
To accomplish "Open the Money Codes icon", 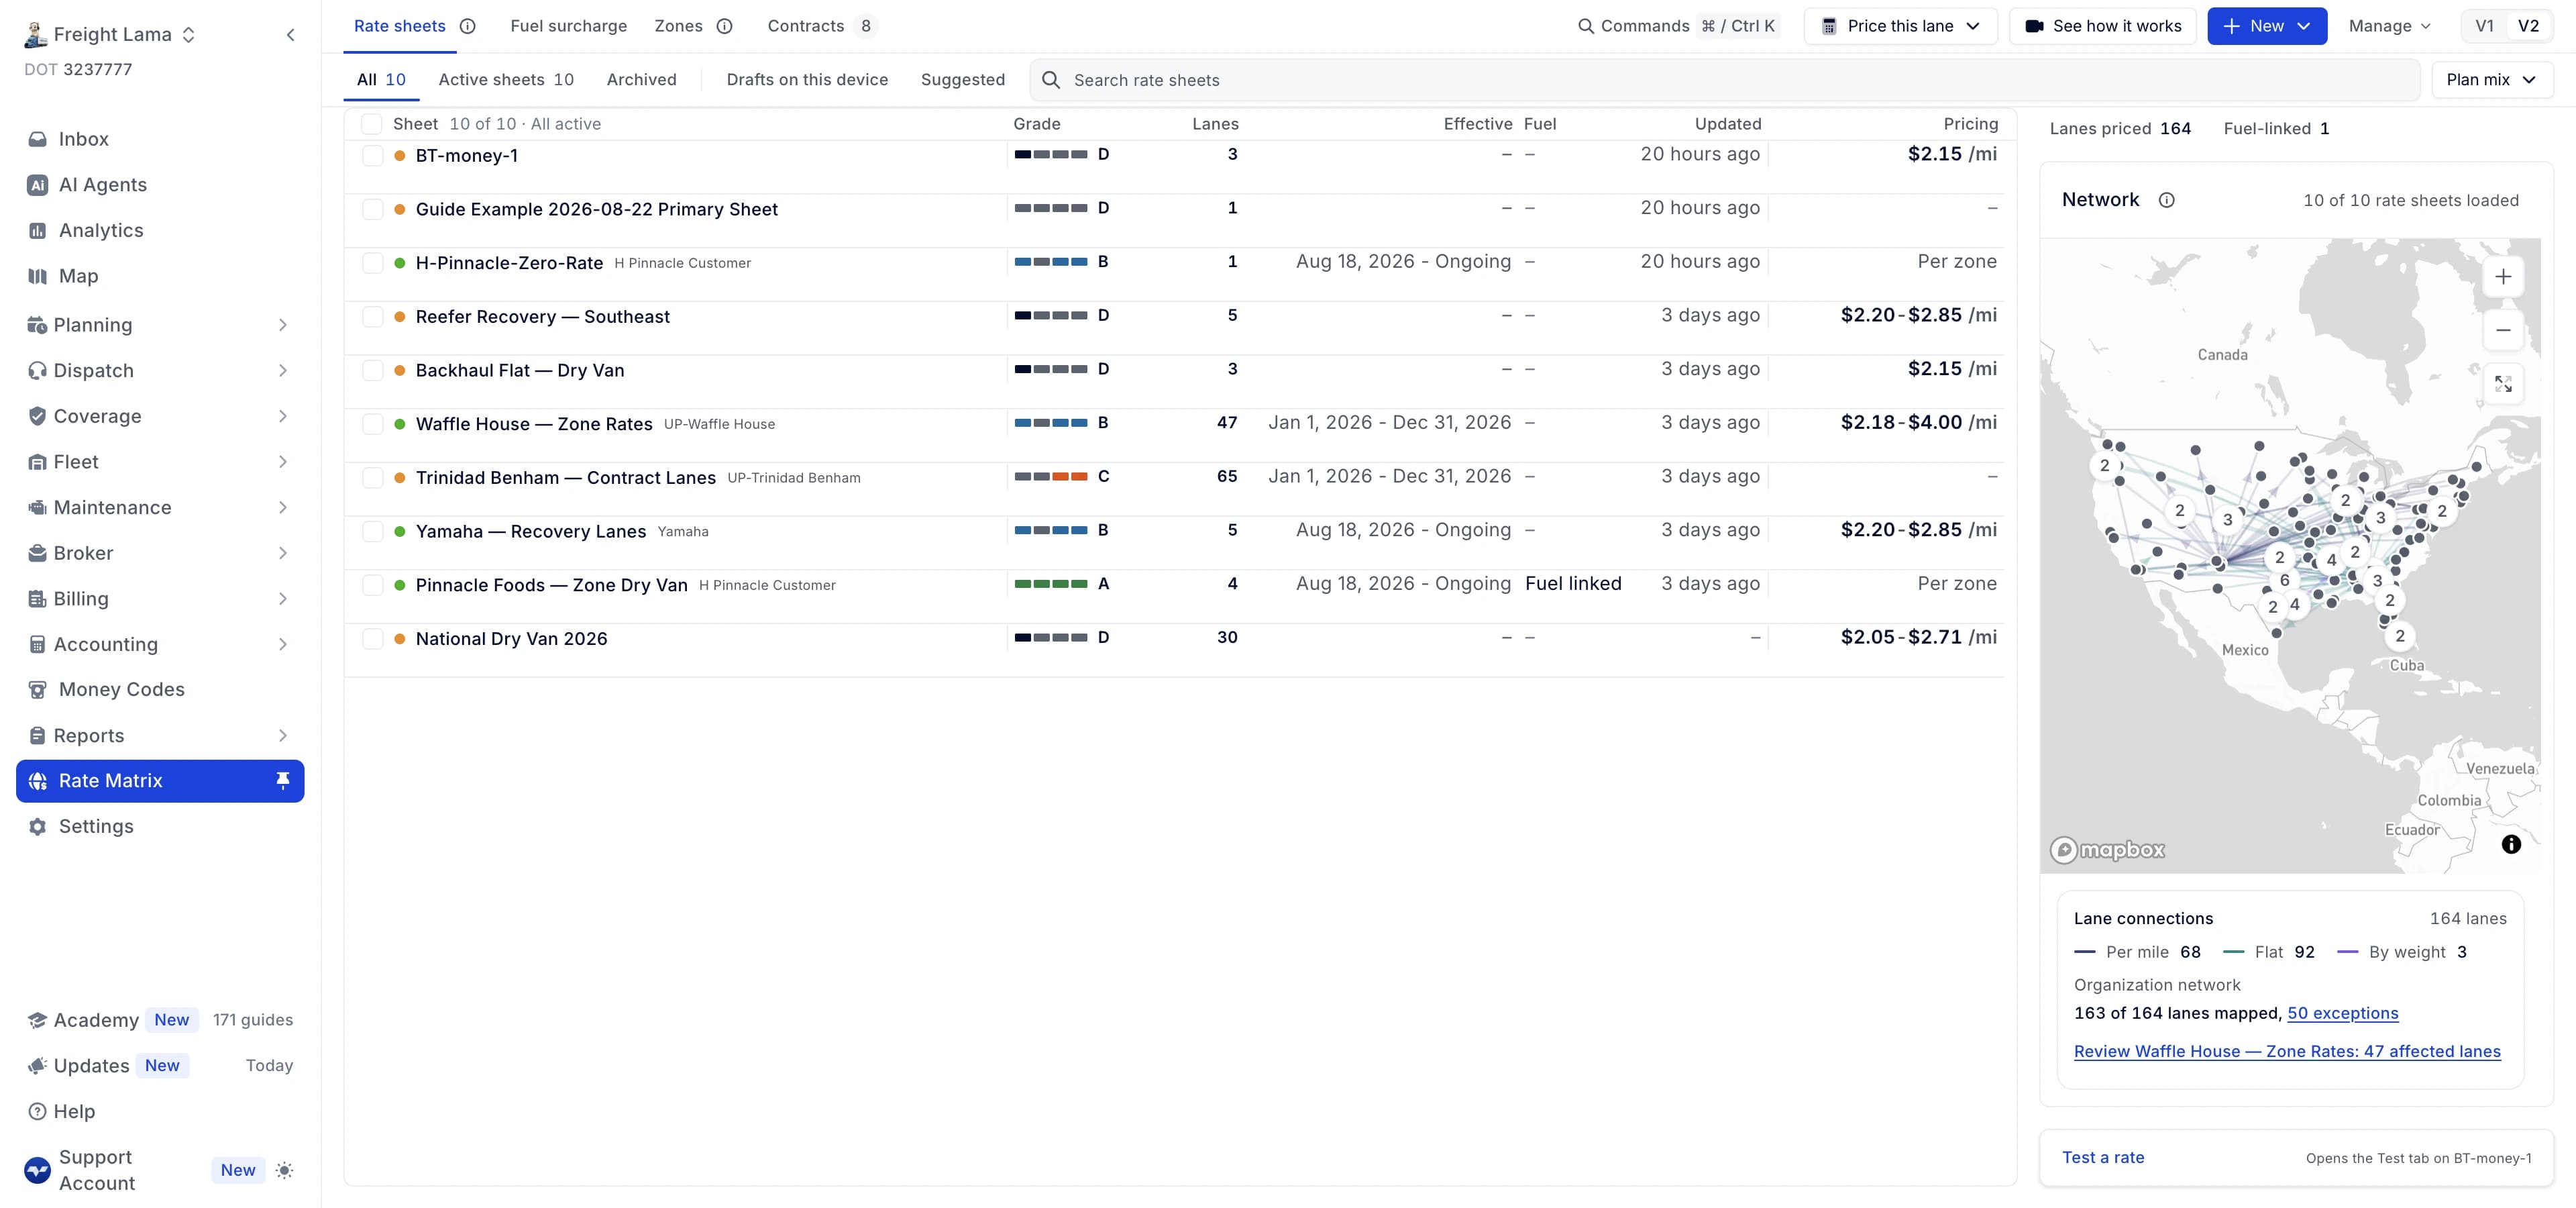I will 37,690.
